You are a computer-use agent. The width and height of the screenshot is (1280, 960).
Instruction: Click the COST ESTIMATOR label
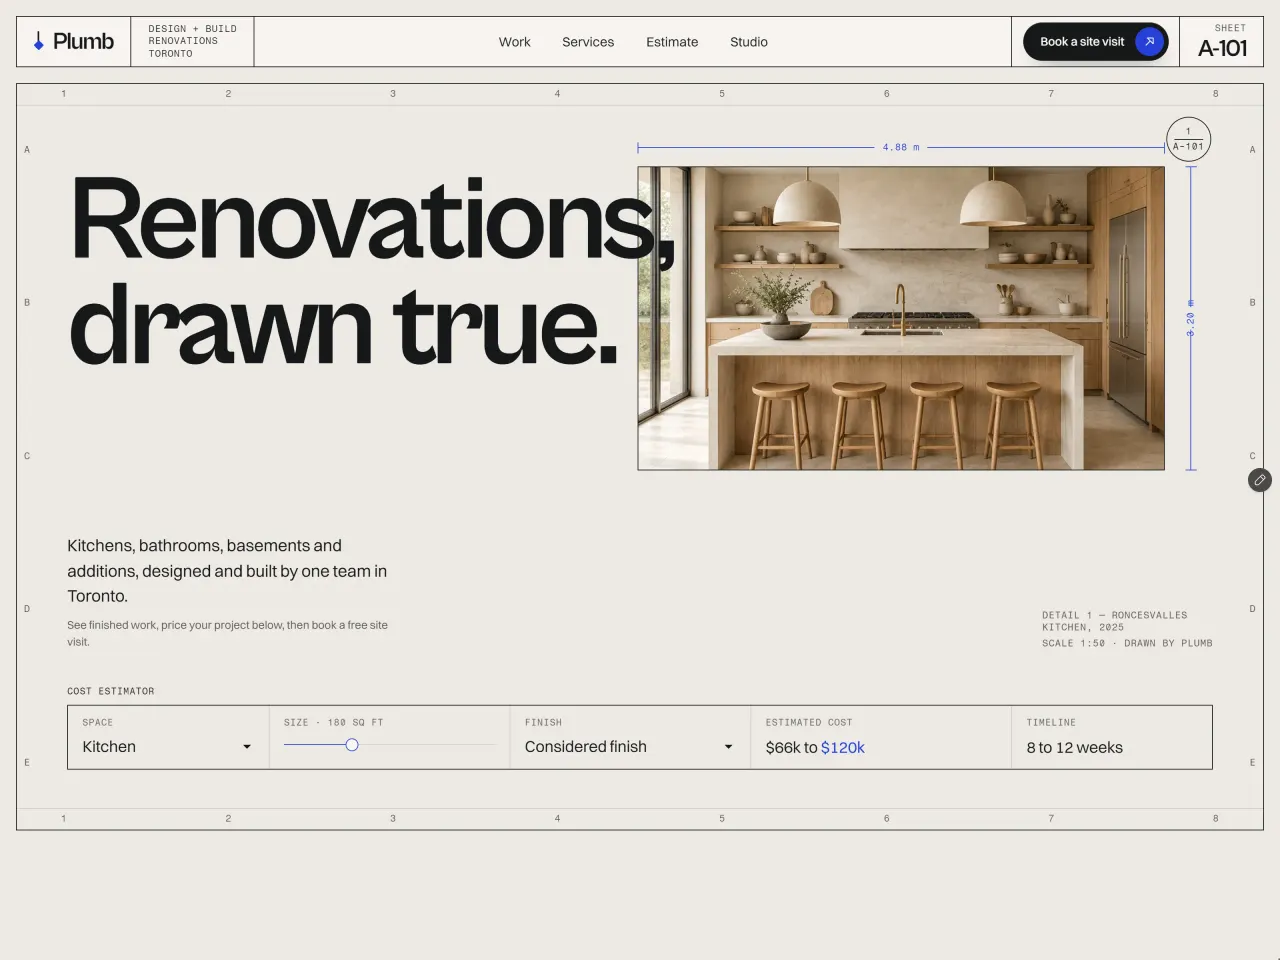coord(111,691)
